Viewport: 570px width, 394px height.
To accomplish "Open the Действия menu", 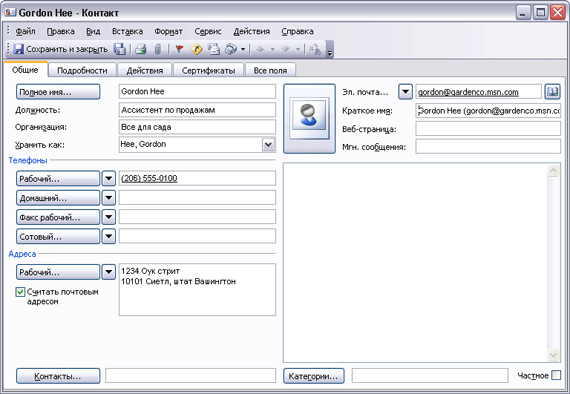I will [x=252, y=32].
